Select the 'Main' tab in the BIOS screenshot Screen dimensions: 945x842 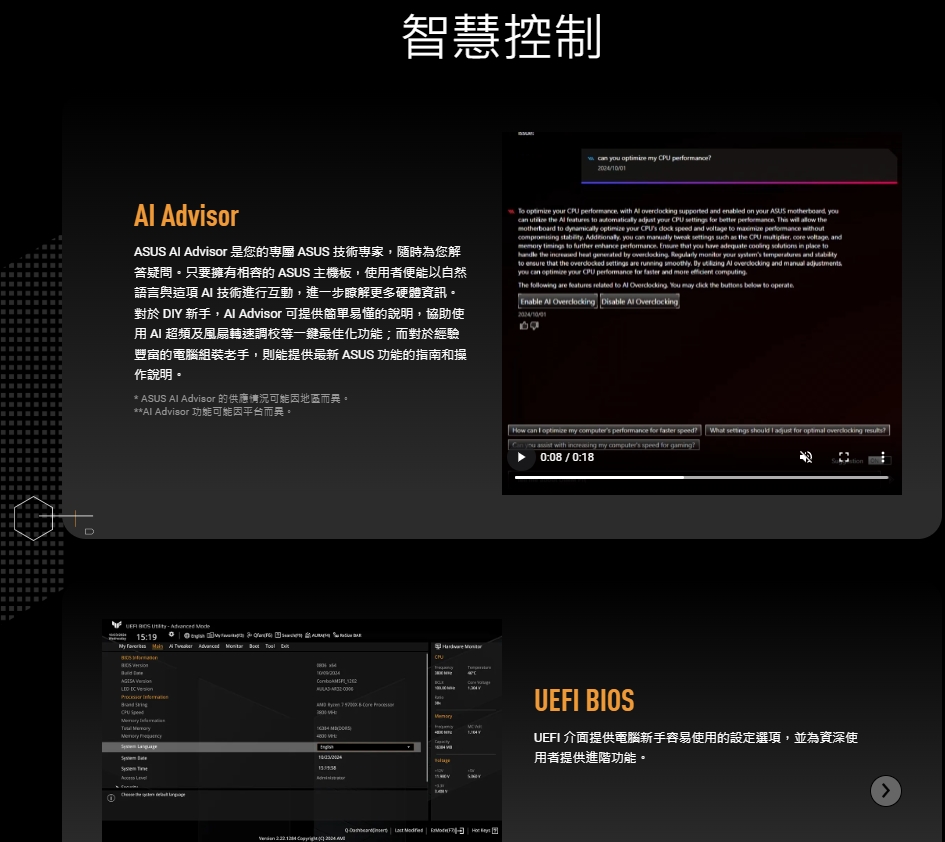(x=157, y=646)
